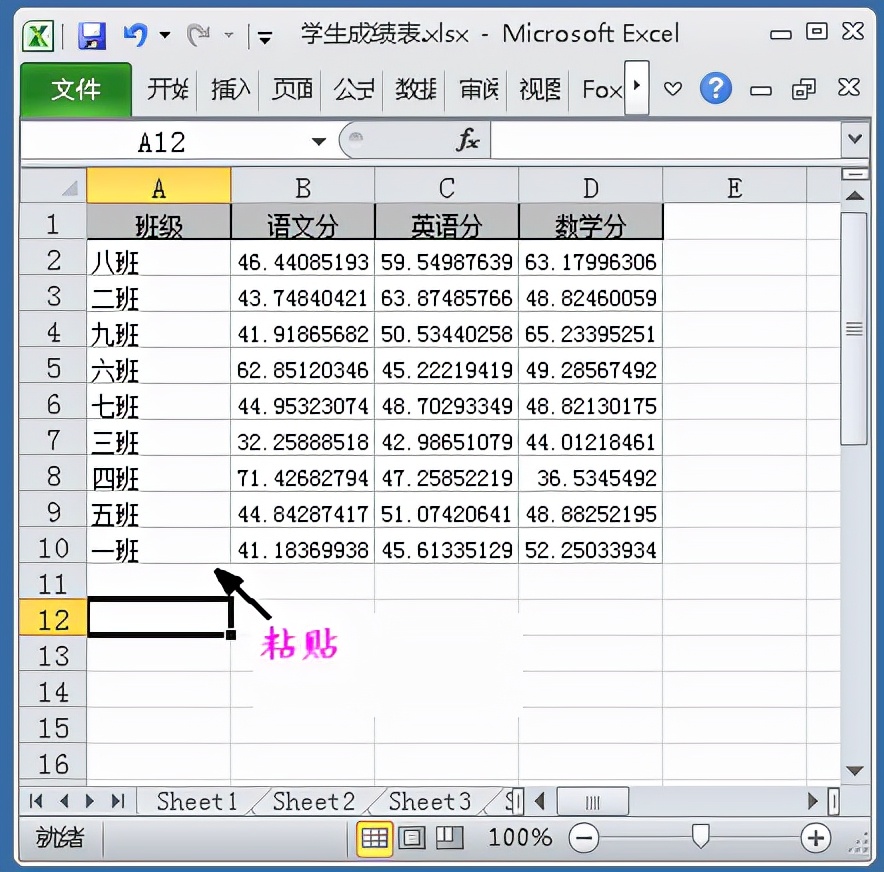The width and height of the screenshot is (884, 872).
Task: Open the 文件 ribbon tab
Action: [x=76, y=89]
